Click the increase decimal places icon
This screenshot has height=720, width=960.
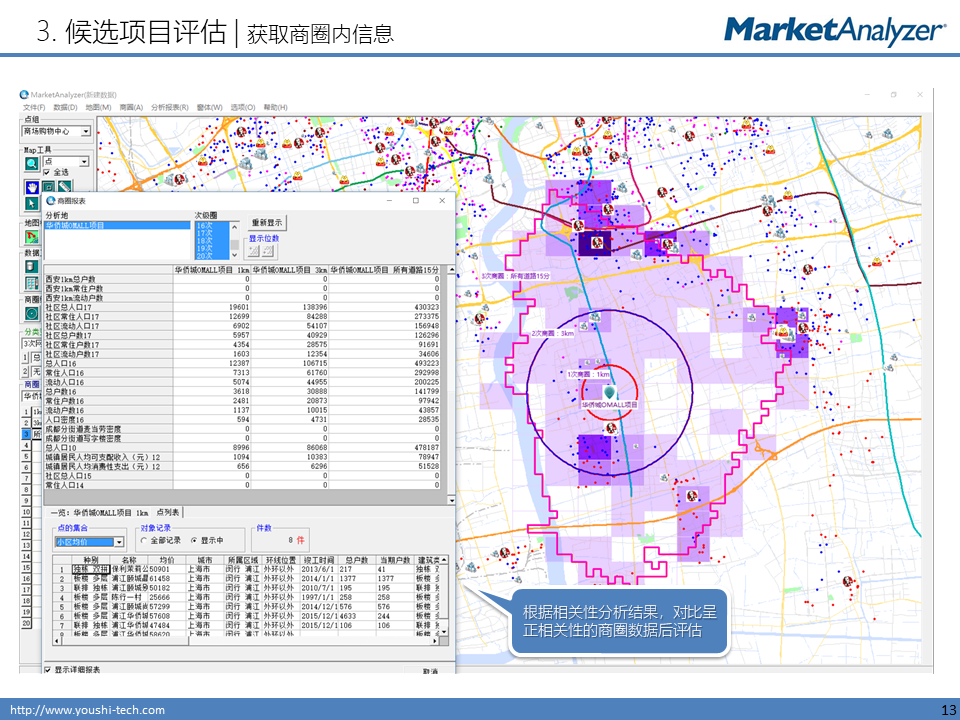[x=253, y=251]
